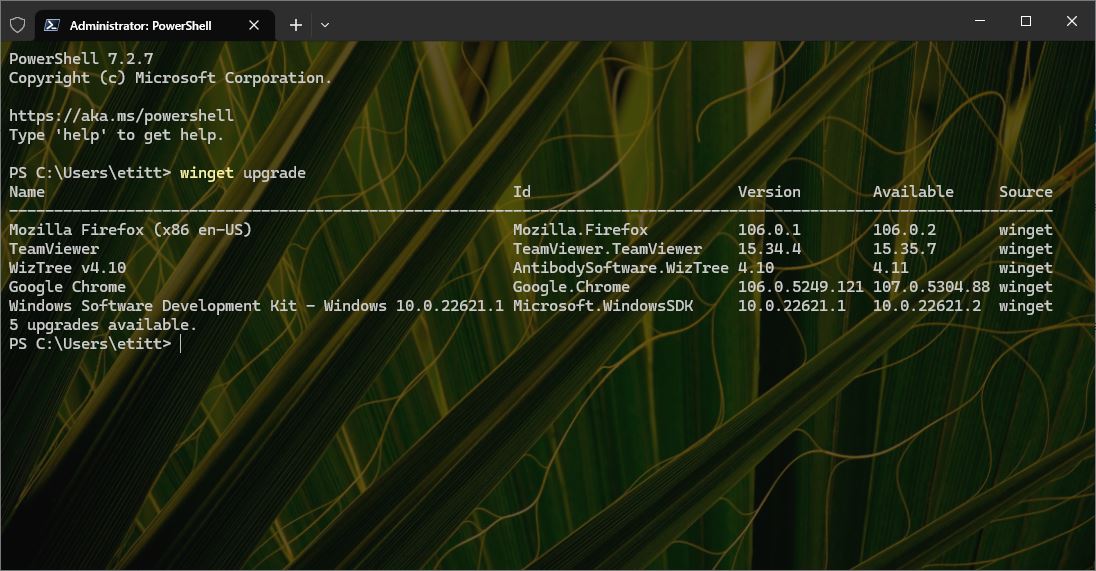Open a new tab with plus button
This screenshot has height=571, width=1096.
[x=296, y=25]
